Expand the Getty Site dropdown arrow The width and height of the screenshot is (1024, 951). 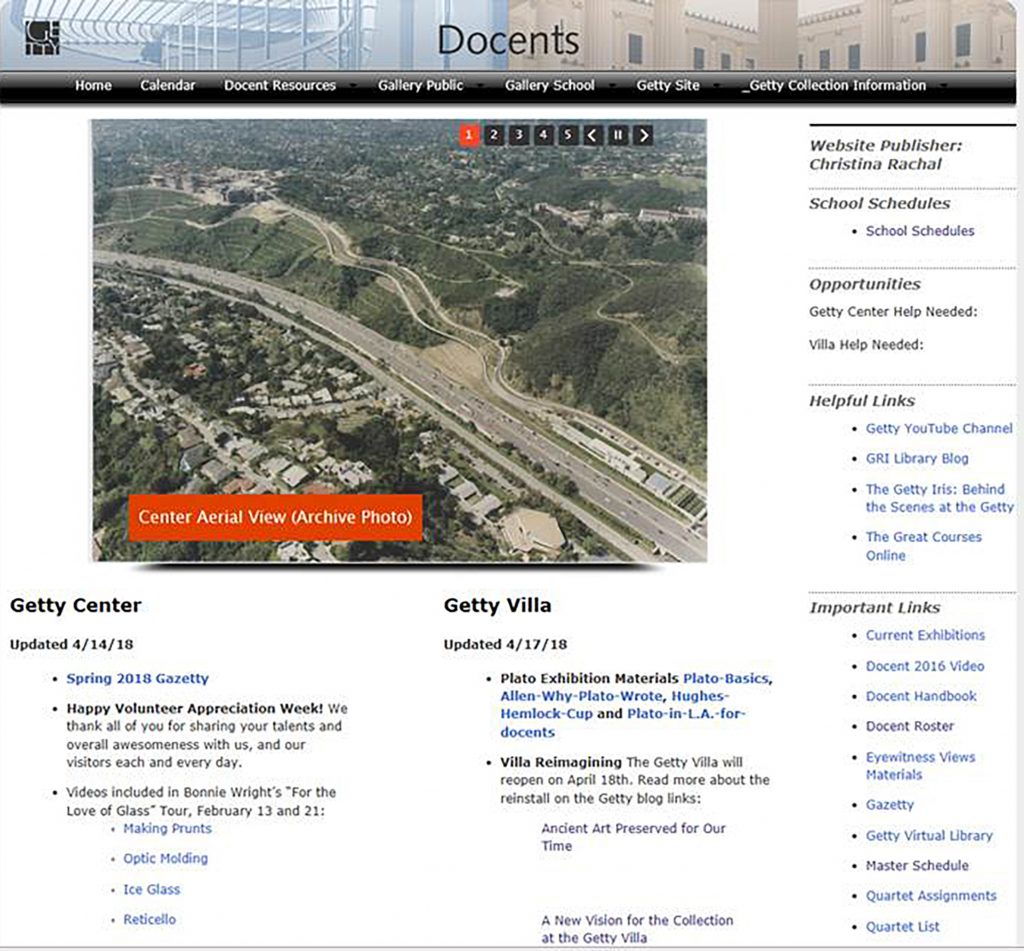click(x=717, y=86)
